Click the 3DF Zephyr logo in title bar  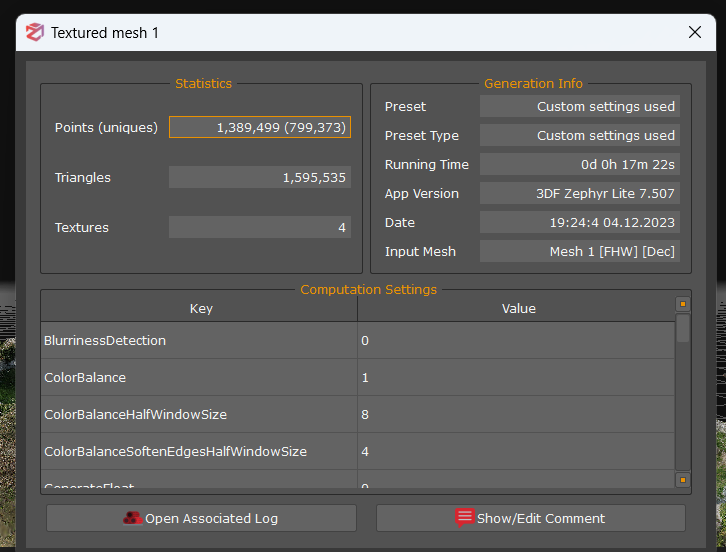[x=35, y=33]
